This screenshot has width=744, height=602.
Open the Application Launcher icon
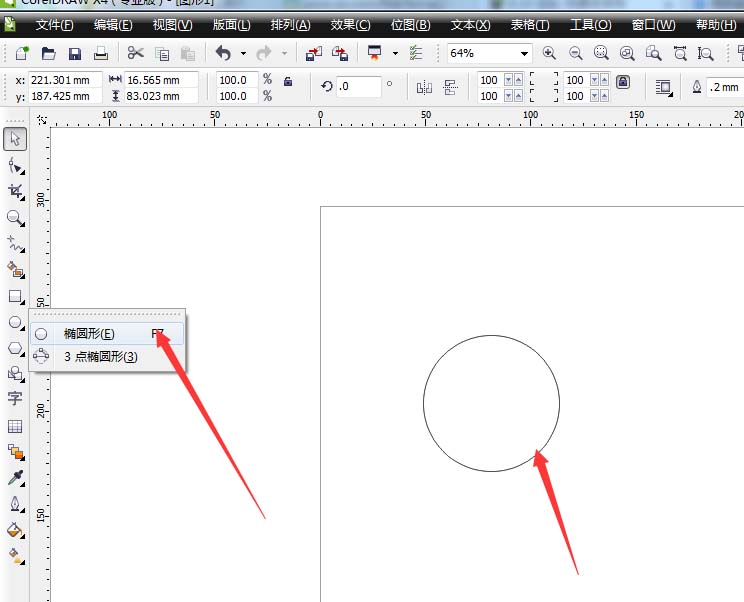click(x=374, y=52)
